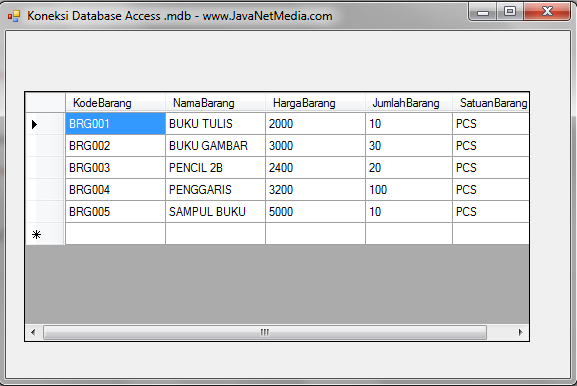
Task: Click empty HargaBarang cell in new row
Action: 315,234
